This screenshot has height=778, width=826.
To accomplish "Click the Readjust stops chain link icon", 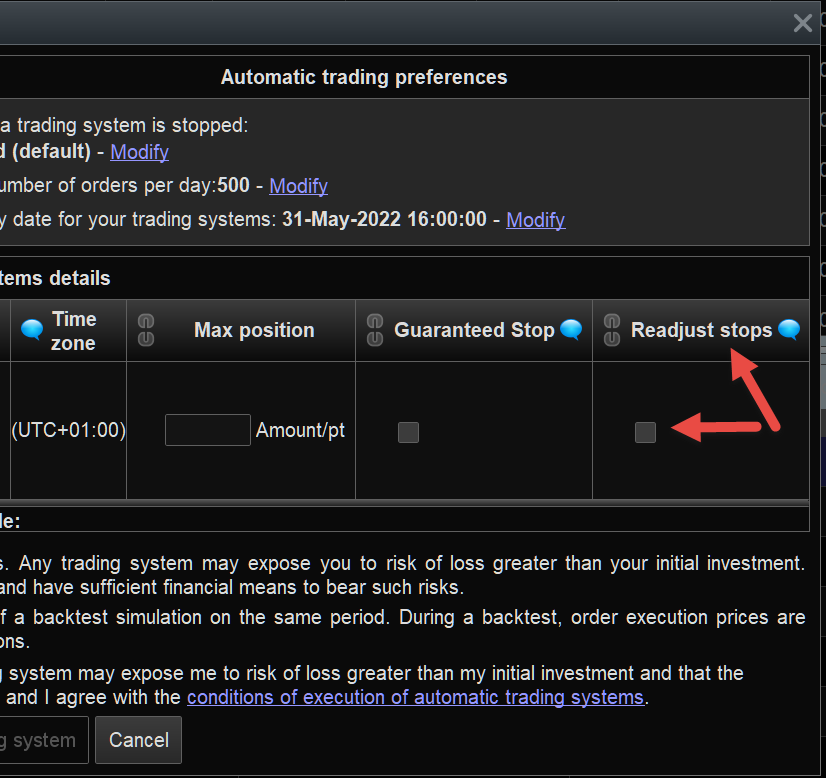I will click(612, 330).
